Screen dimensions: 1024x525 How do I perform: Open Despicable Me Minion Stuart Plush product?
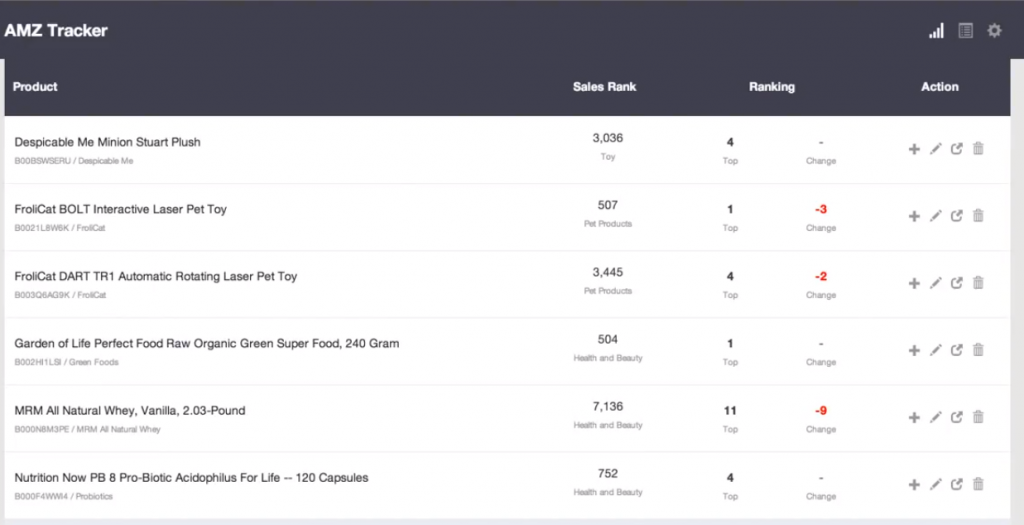click(107, 142)
